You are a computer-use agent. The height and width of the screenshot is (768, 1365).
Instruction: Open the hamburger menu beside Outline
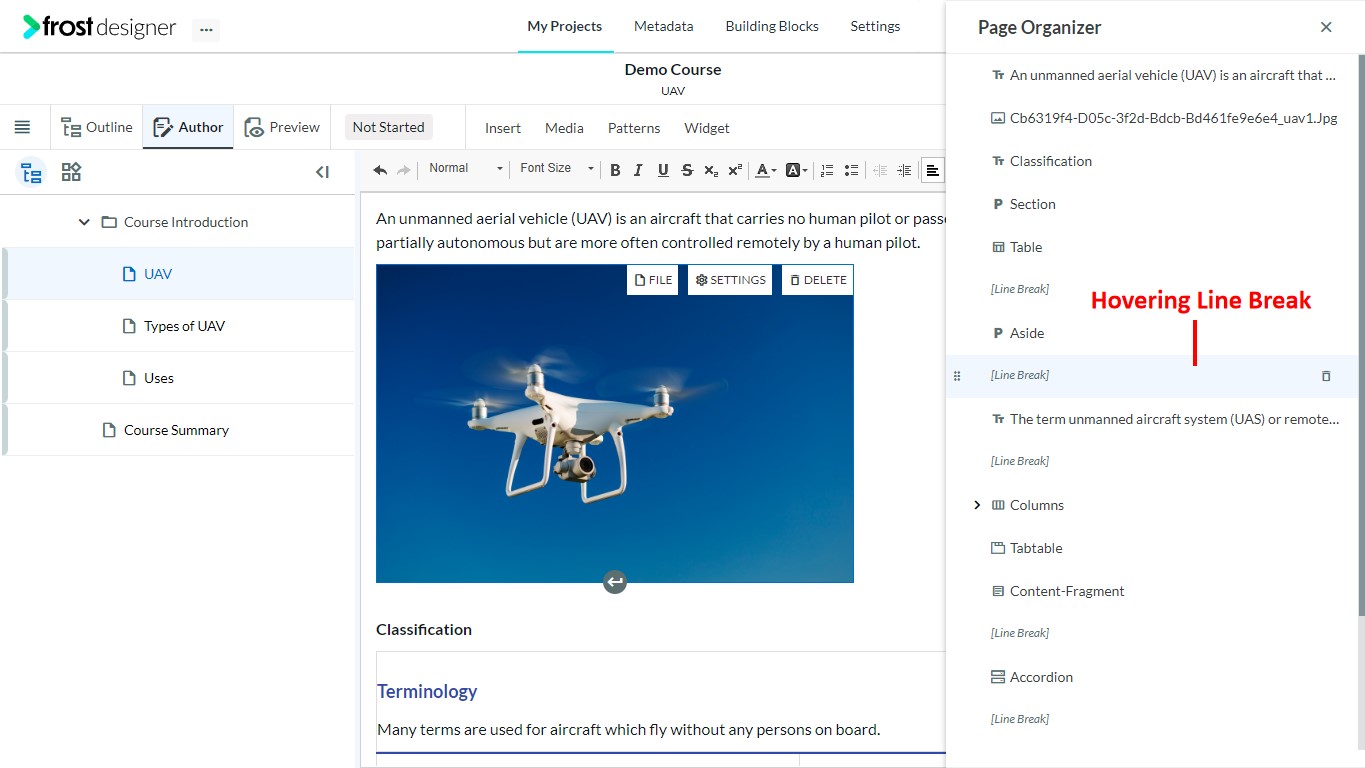[x=22, y=127]
